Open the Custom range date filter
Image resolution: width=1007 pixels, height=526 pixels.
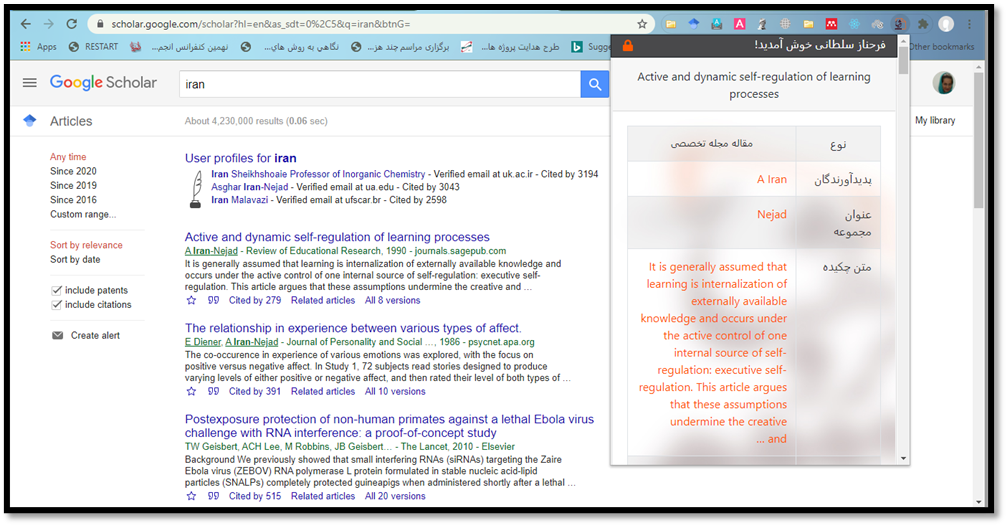(x=84, y=215)
